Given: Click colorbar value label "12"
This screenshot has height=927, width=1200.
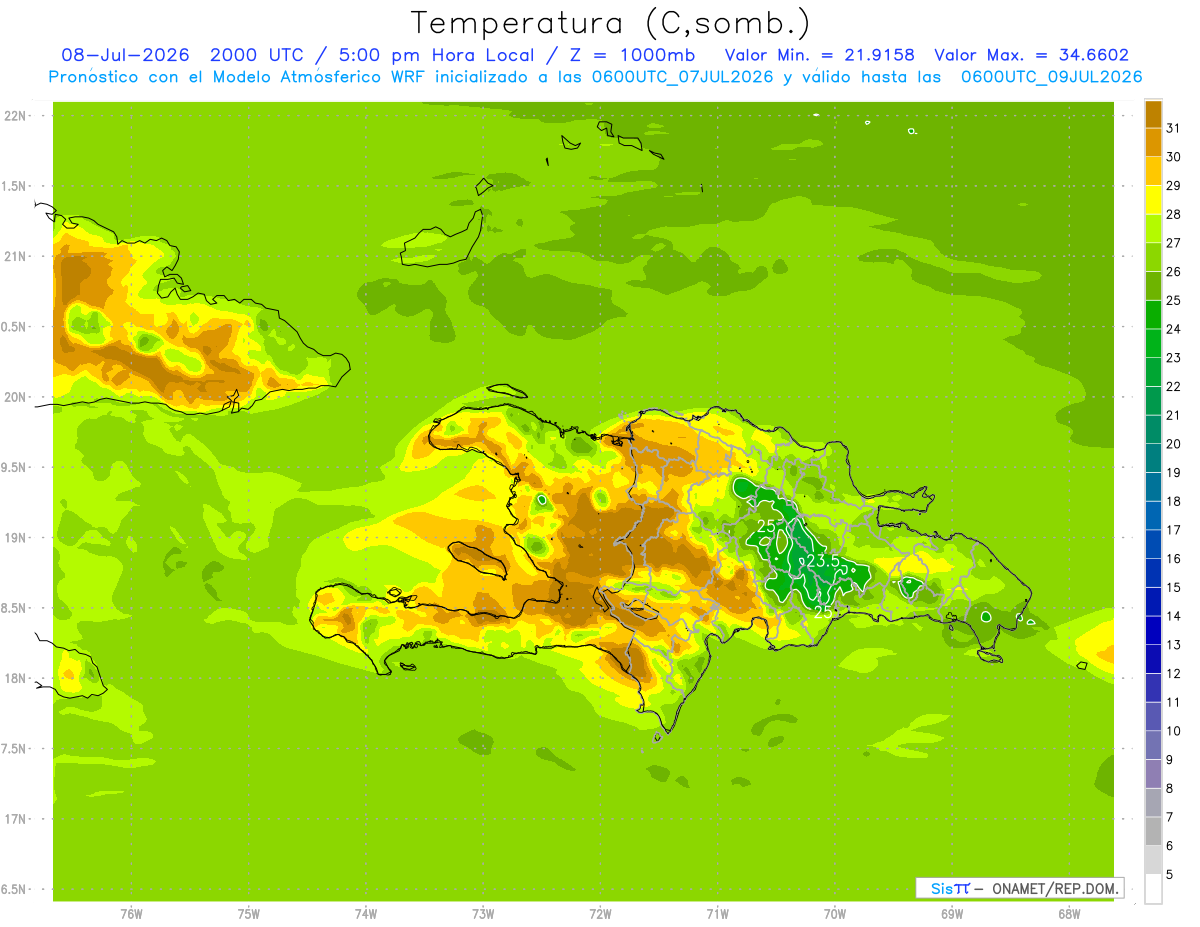Looking at the screenshot, I should coord(1174,674).
